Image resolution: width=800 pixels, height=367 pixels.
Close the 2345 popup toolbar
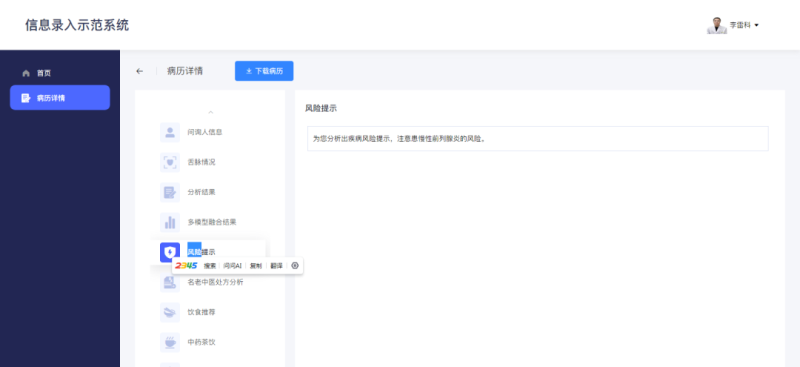pos(294,265)
